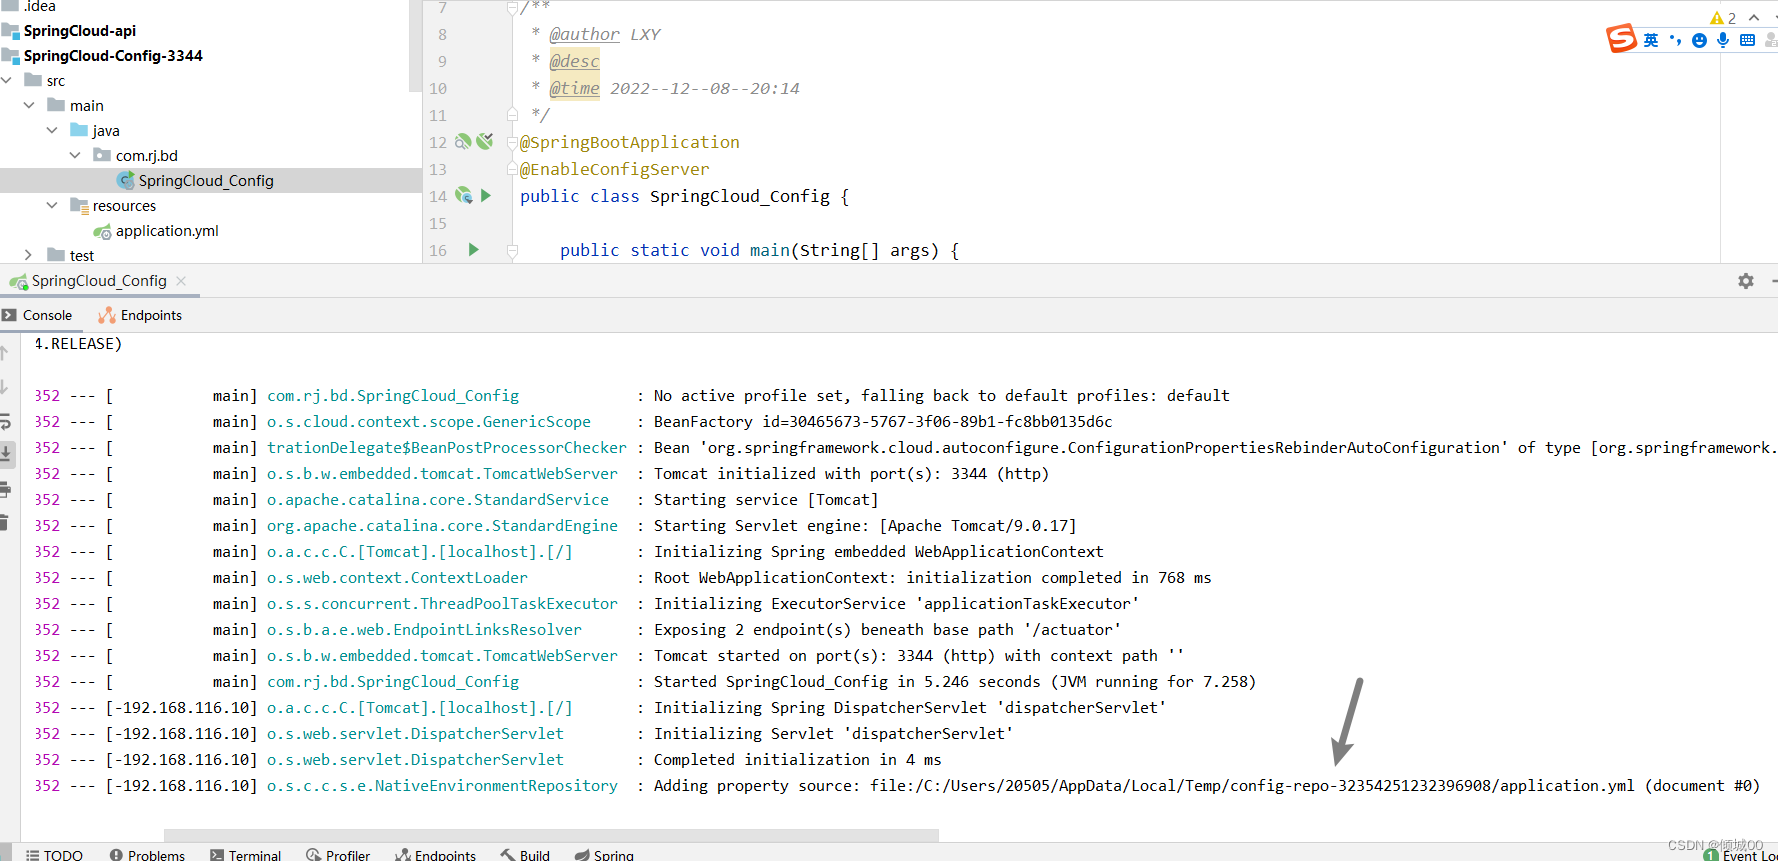Click o.s.c.c.s.e.NativeEnvironmentRepository logger
Image resolution: width=1778 pixels, height=861 pixels.
pyautogui.click(x=442, y=786)
